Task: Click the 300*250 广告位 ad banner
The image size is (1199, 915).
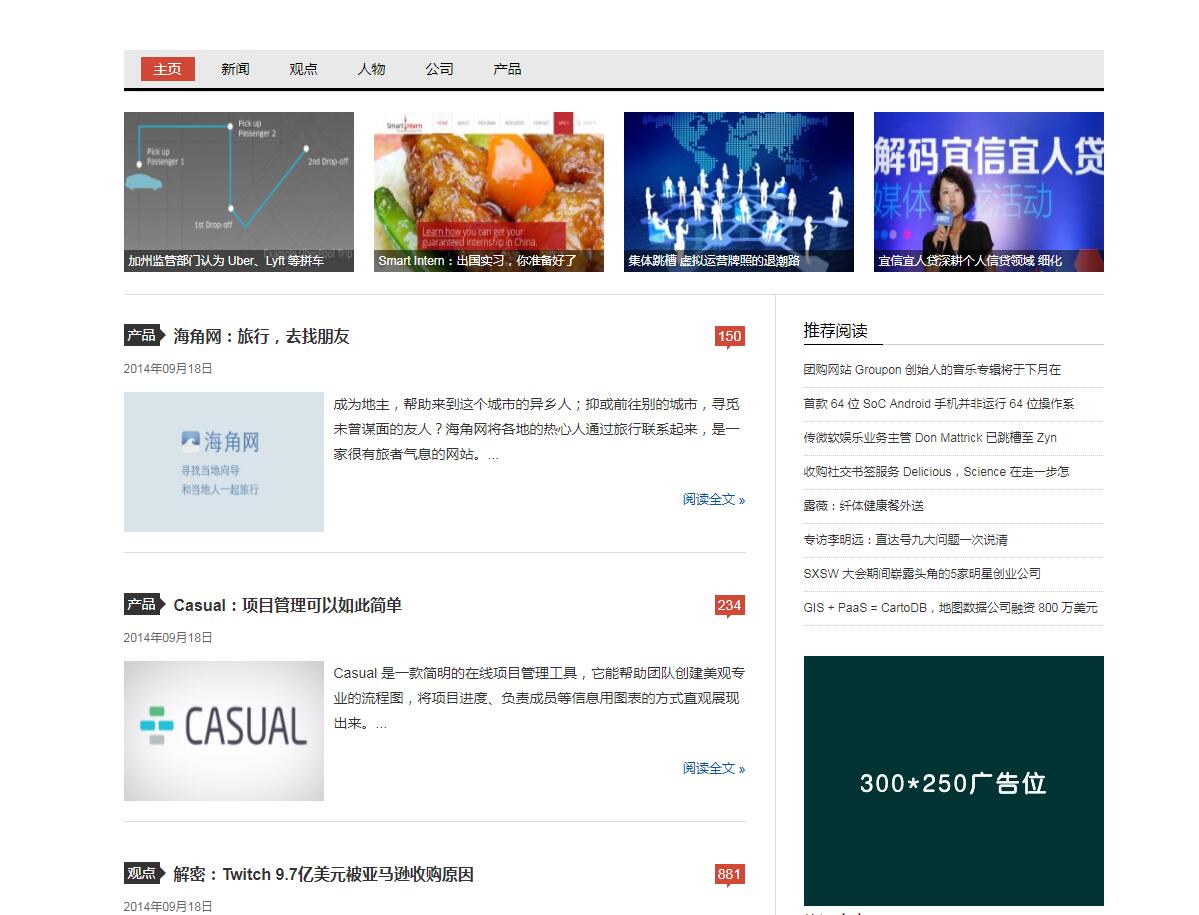Action: [953, 781]
